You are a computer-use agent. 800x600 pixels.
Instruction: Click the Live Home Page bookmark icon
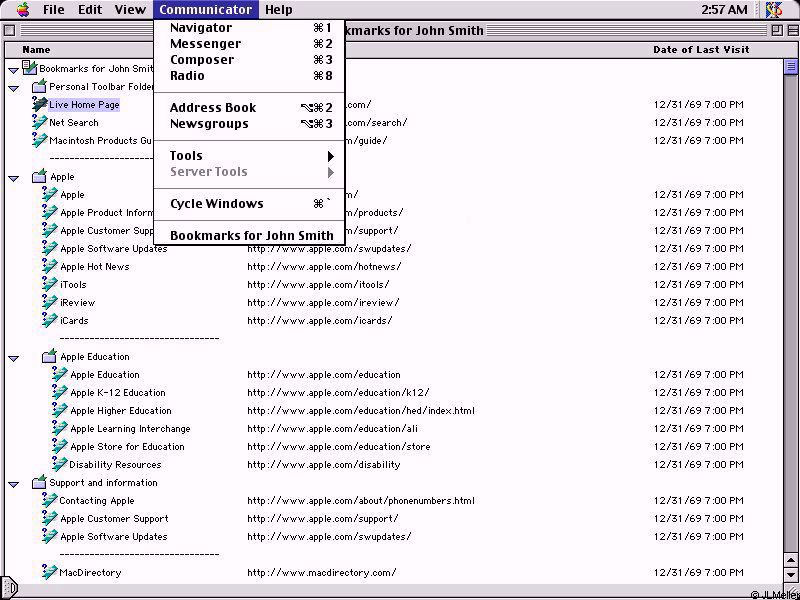[x=40, y=104]
